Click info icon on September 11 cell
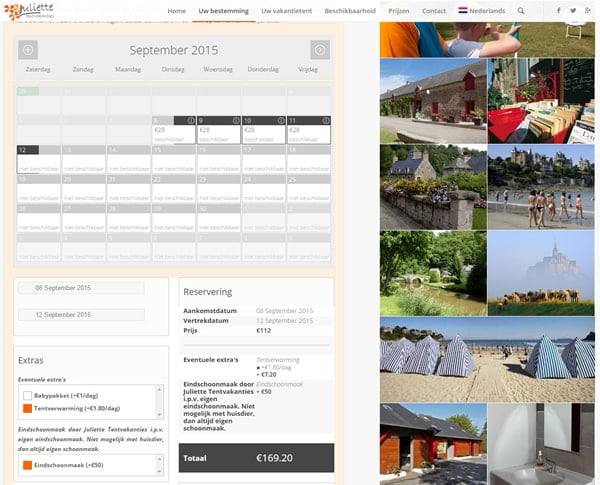 [324, 121]
